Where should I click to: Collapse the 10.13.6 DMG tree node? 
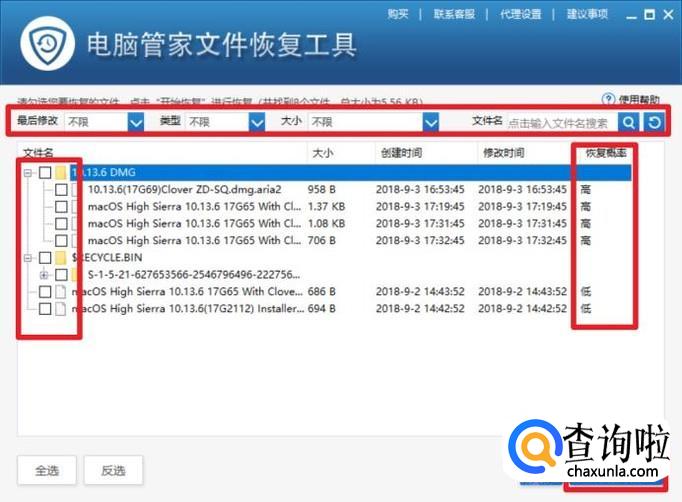point(28,173)
